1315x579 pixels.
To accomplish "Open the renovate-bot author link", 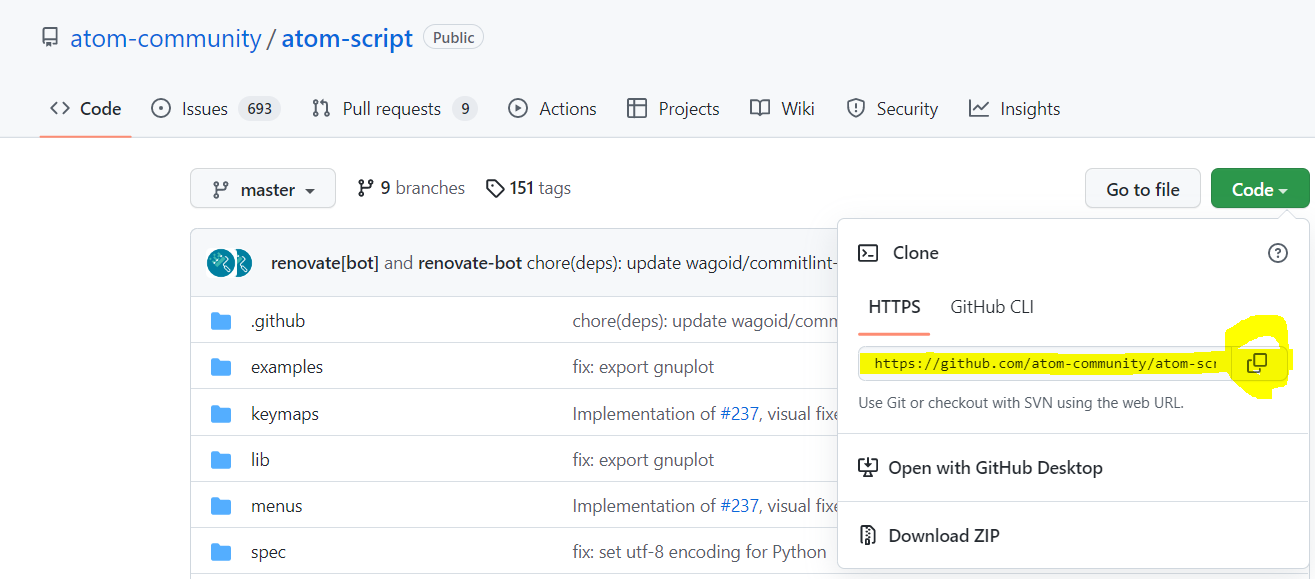I will click(470, 263).
